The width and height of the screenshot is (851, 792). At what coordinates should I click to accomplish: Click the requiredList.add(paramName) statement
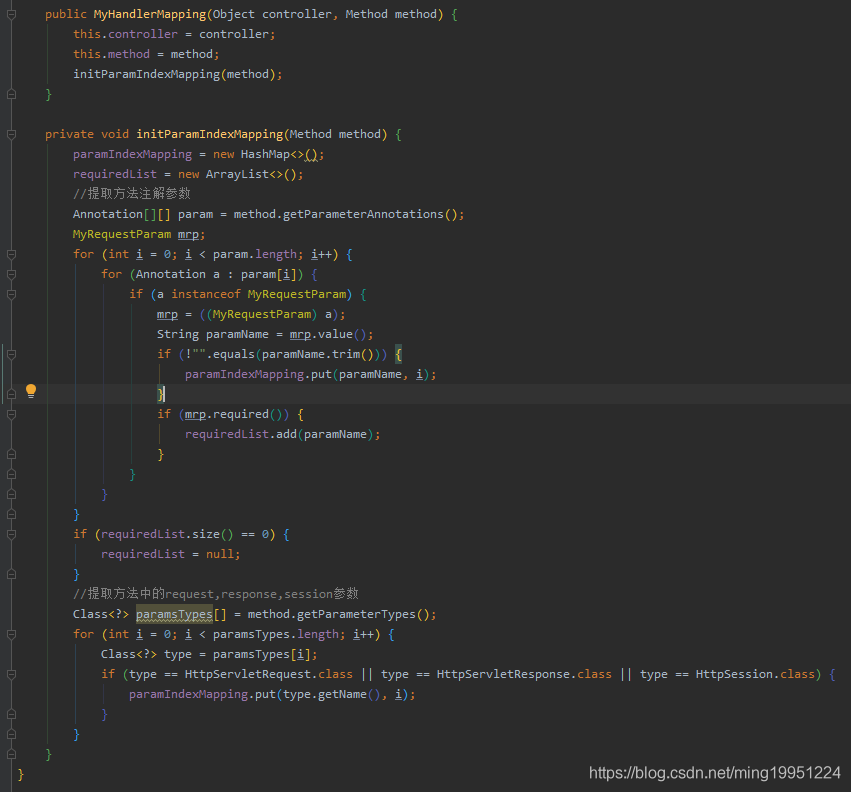point(282,434)
